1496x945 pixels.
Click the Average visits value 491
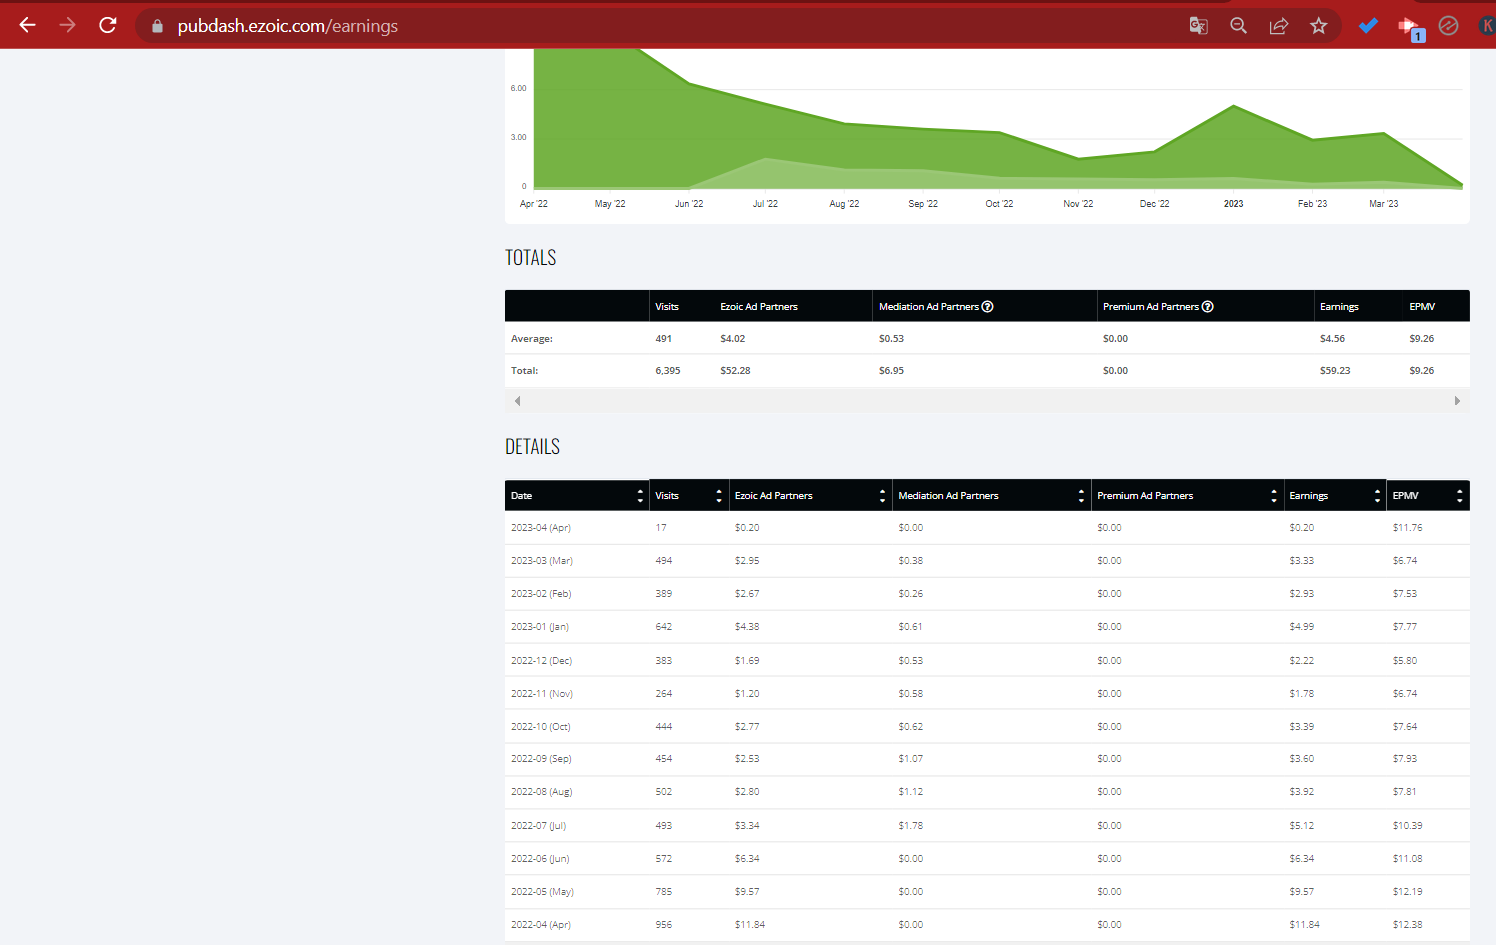pyautogui.click(x=663, y=338)
